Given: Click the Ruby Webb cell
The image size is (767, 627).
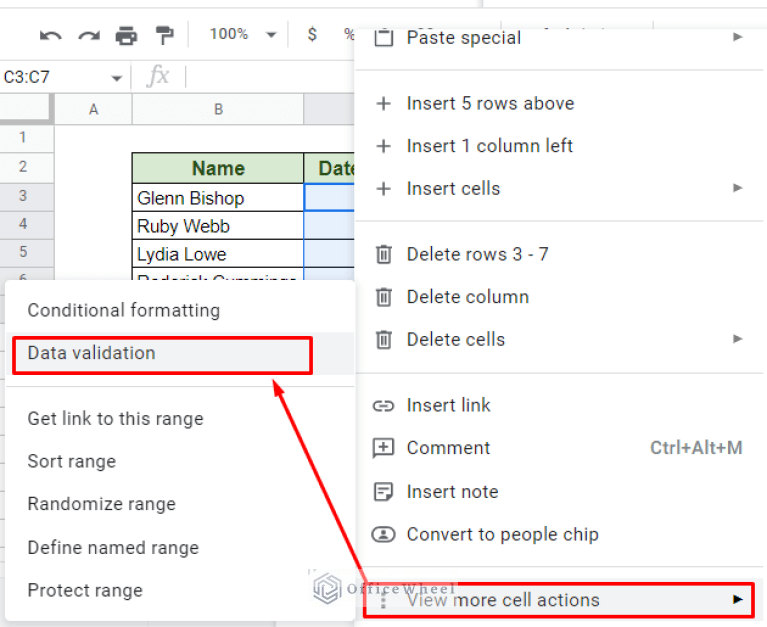Looking at the screenshot, I should (218, 226).
